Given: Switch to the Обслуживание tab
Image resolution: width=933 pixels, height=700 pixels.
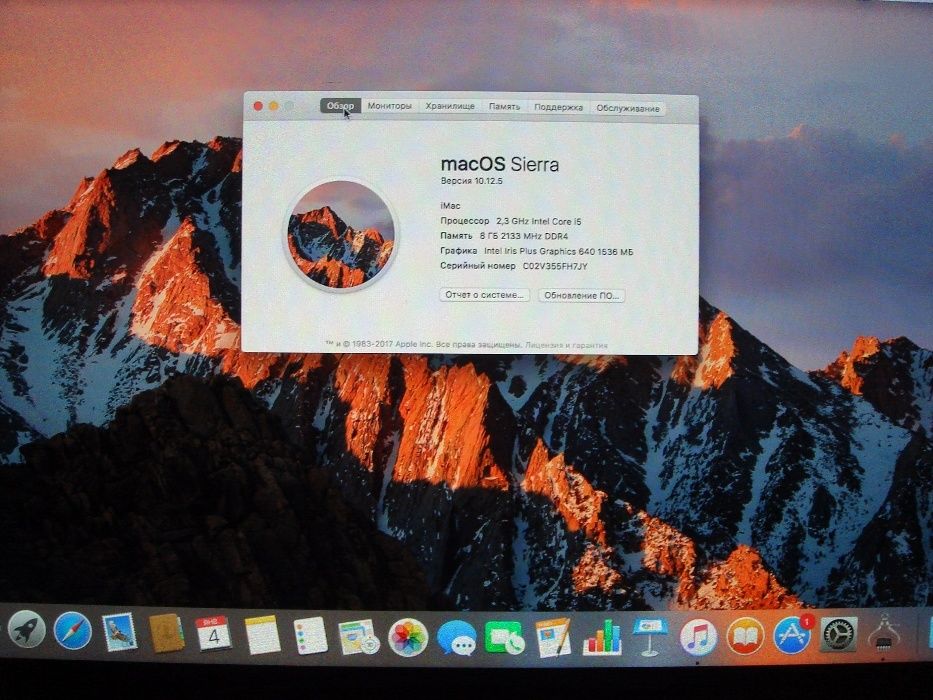Looking at the screenshot, I should 628,108.
